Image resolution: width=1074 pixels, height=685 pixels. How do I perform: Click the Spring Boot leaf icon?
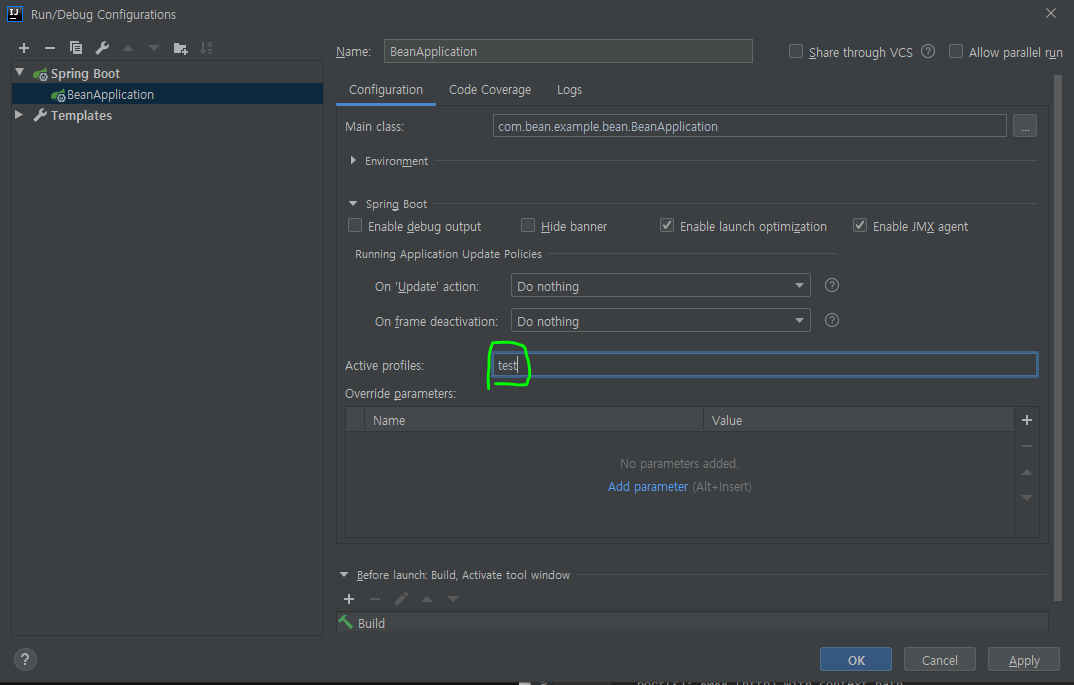tap(40, 74)
